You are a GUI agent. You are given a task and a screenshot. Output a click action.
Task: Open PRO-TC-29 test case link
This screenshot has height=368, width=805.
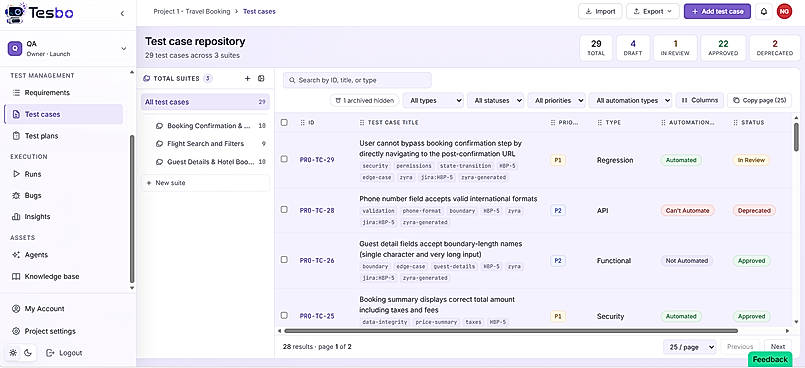coord(317,160)
